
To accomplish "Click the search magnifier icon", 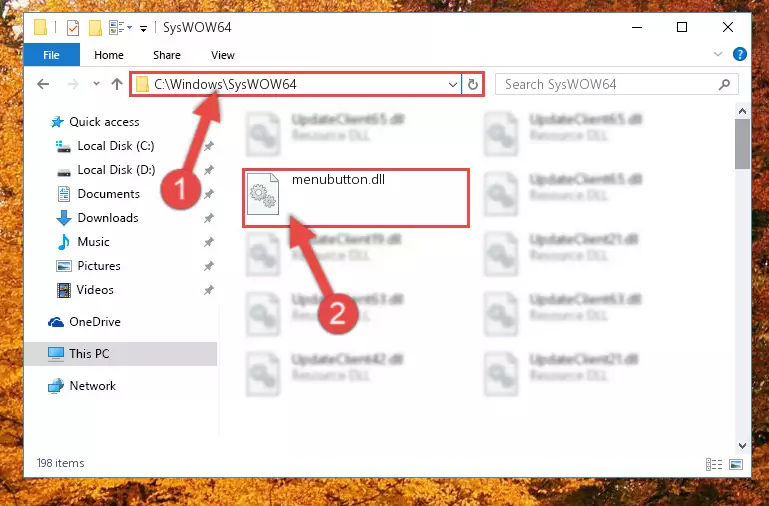I will [x=724, y=84].
